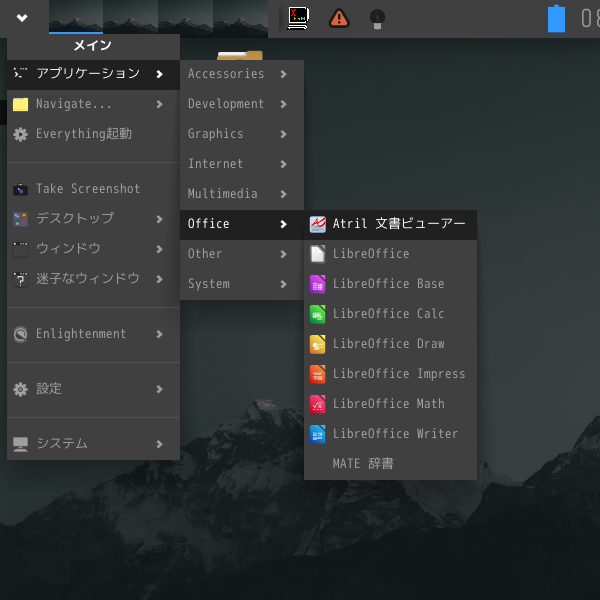Open MATE 辞書 dictionary entry

pos(363,464)
